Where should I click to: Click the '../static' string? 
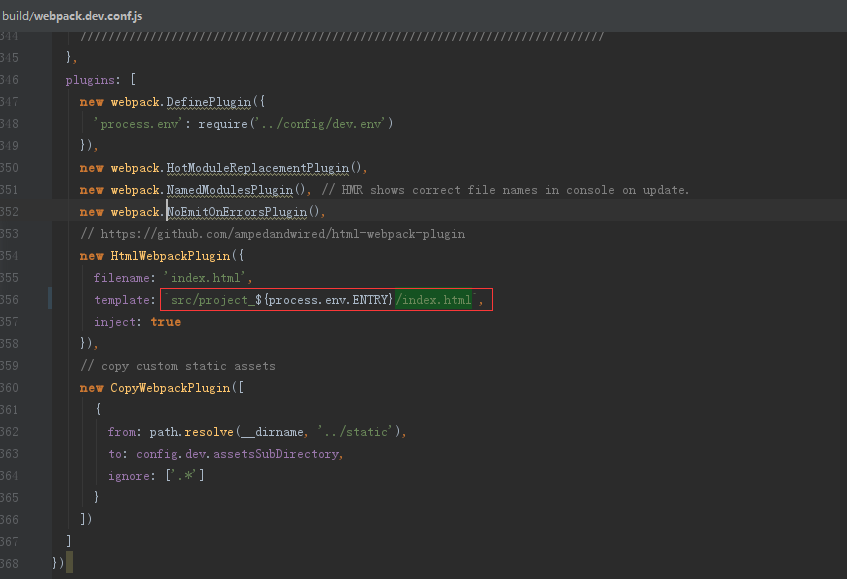[x=355, y=432]
